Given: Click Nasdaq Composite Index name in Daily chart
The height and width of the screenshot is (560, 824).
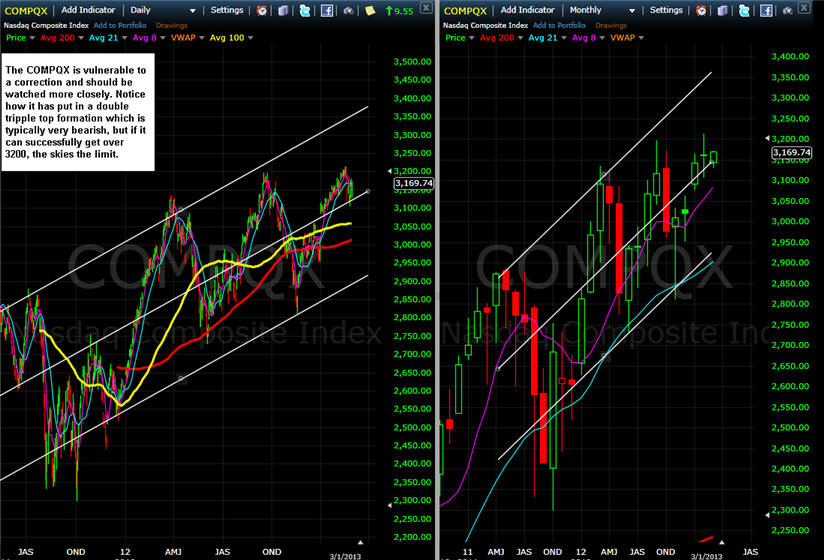Looking at the screenshot, I should (46, 25).
